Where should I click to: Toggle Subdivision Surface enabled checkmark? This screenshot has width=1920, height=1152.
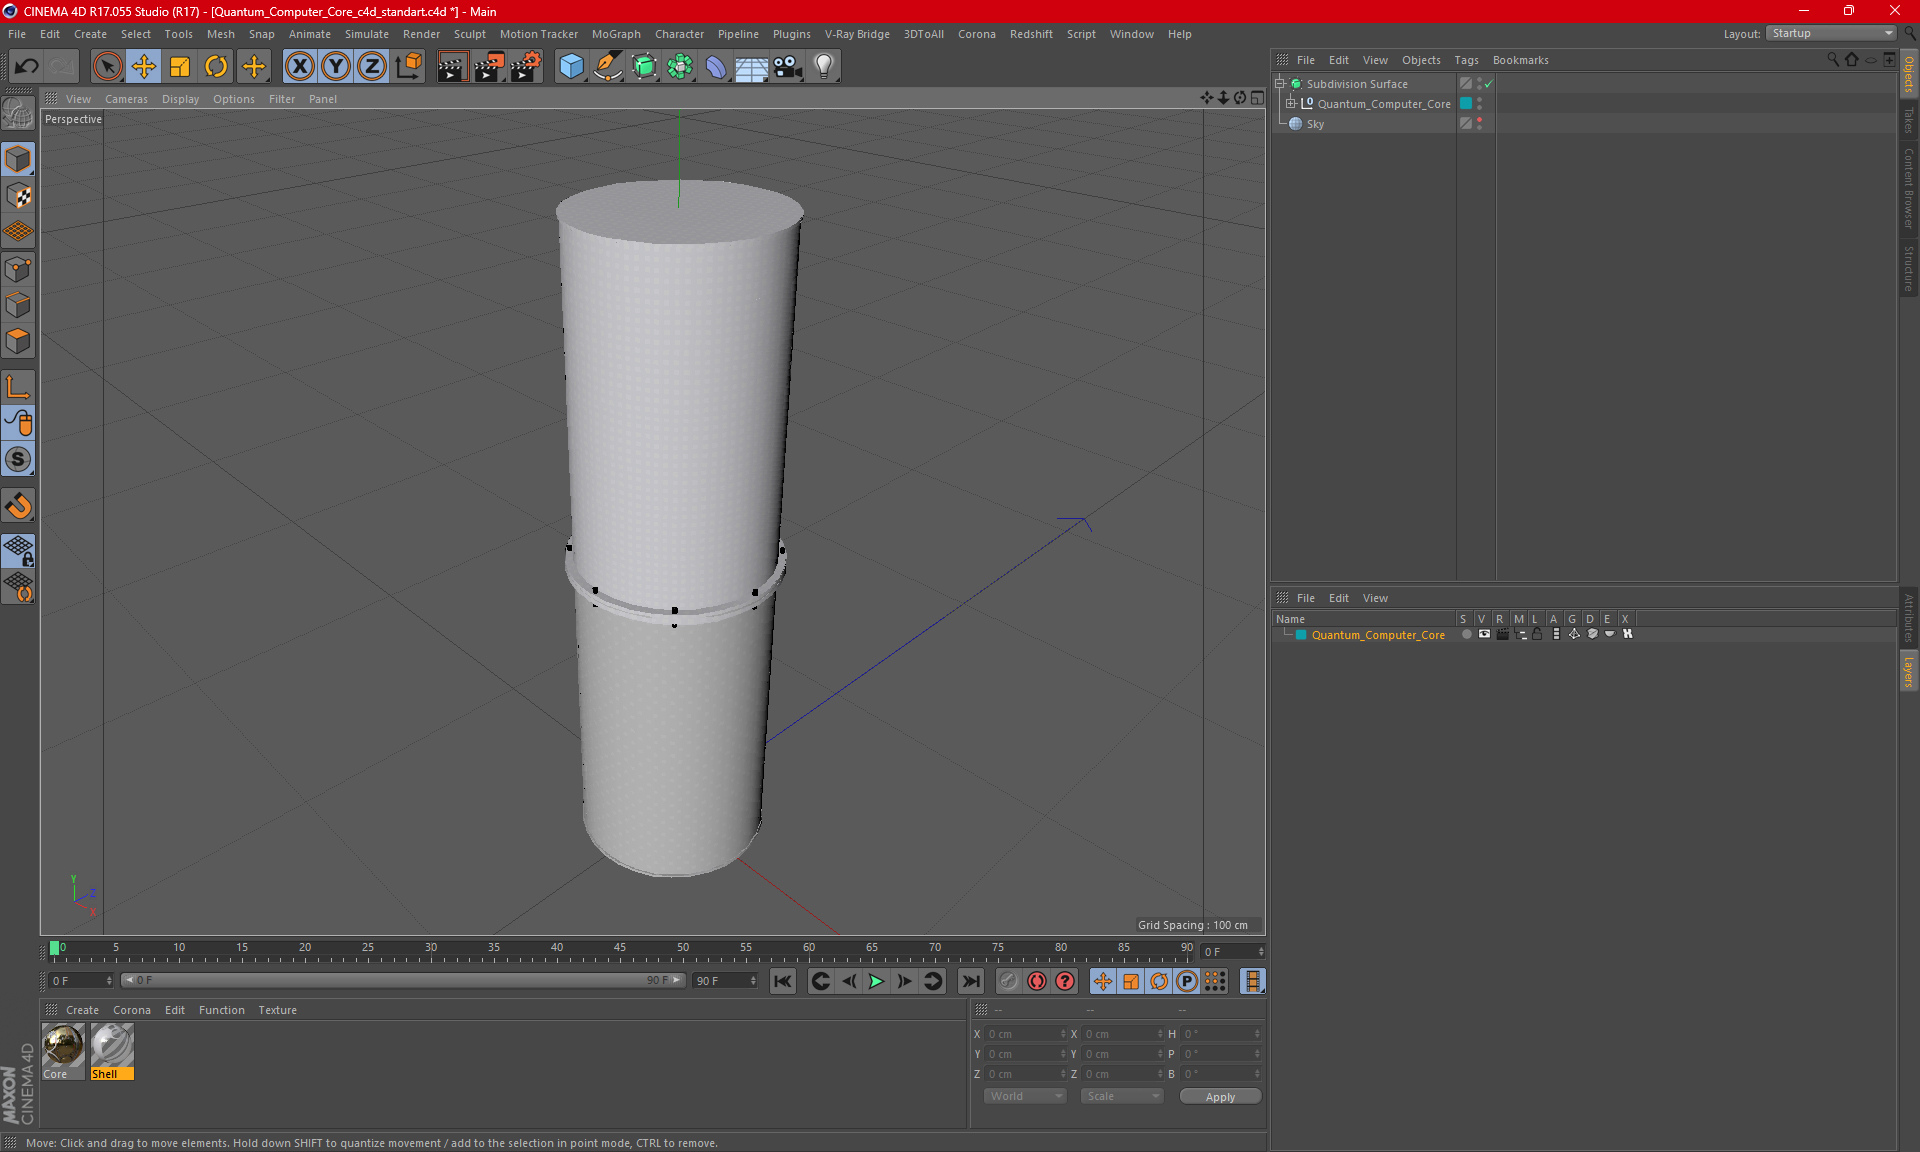(x=1488, y=84)
